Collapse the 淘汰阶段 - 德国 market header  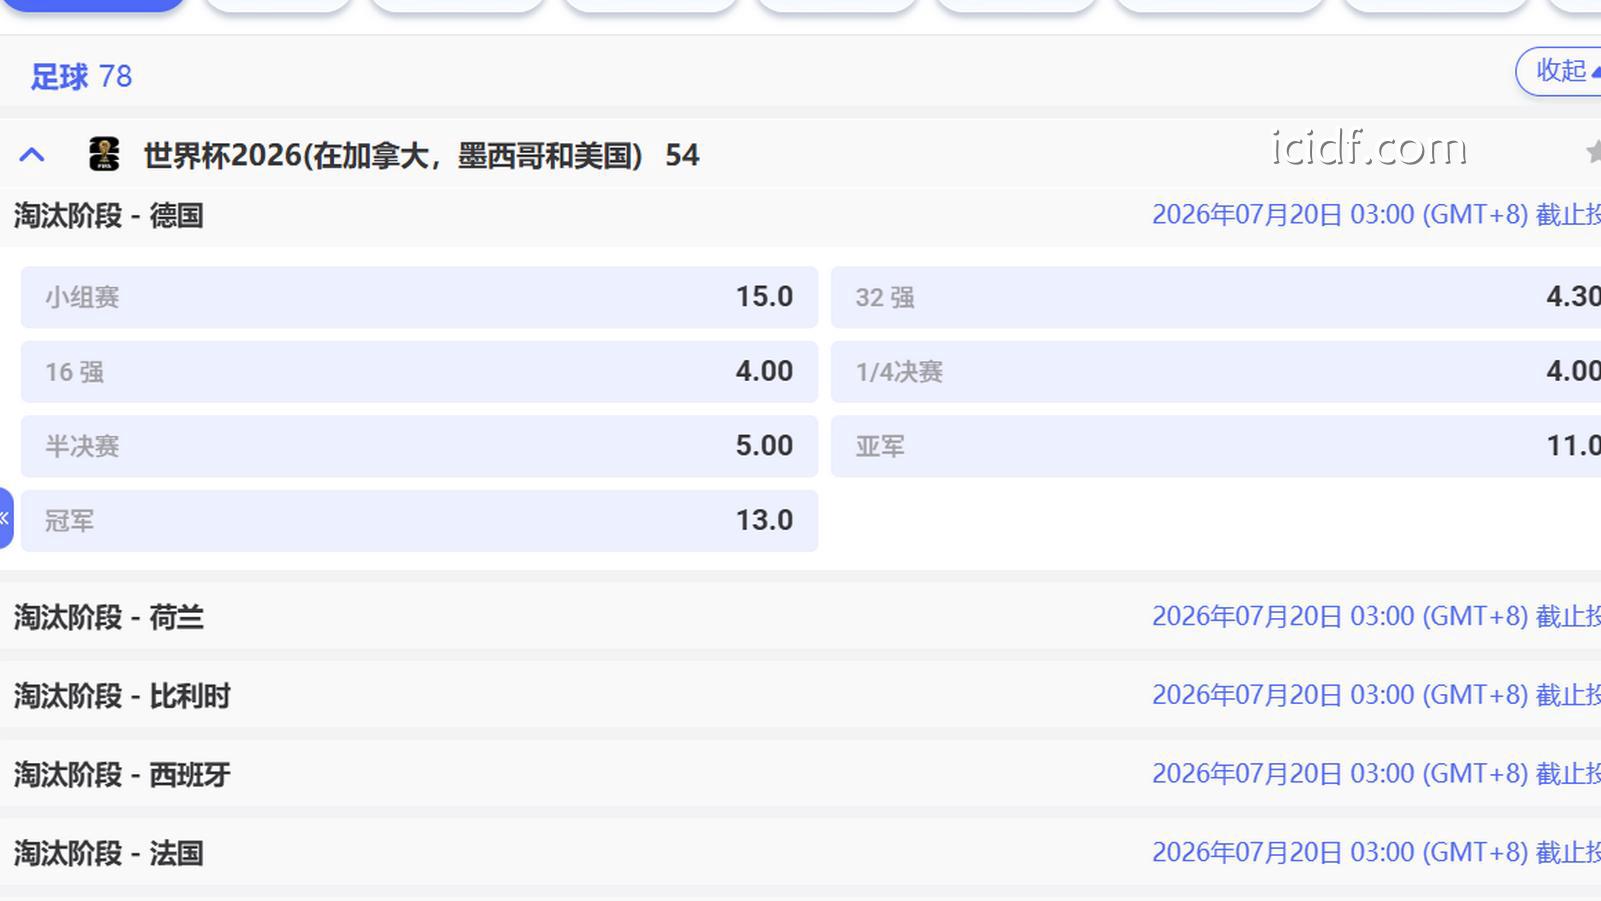click(x=109, y=216)
